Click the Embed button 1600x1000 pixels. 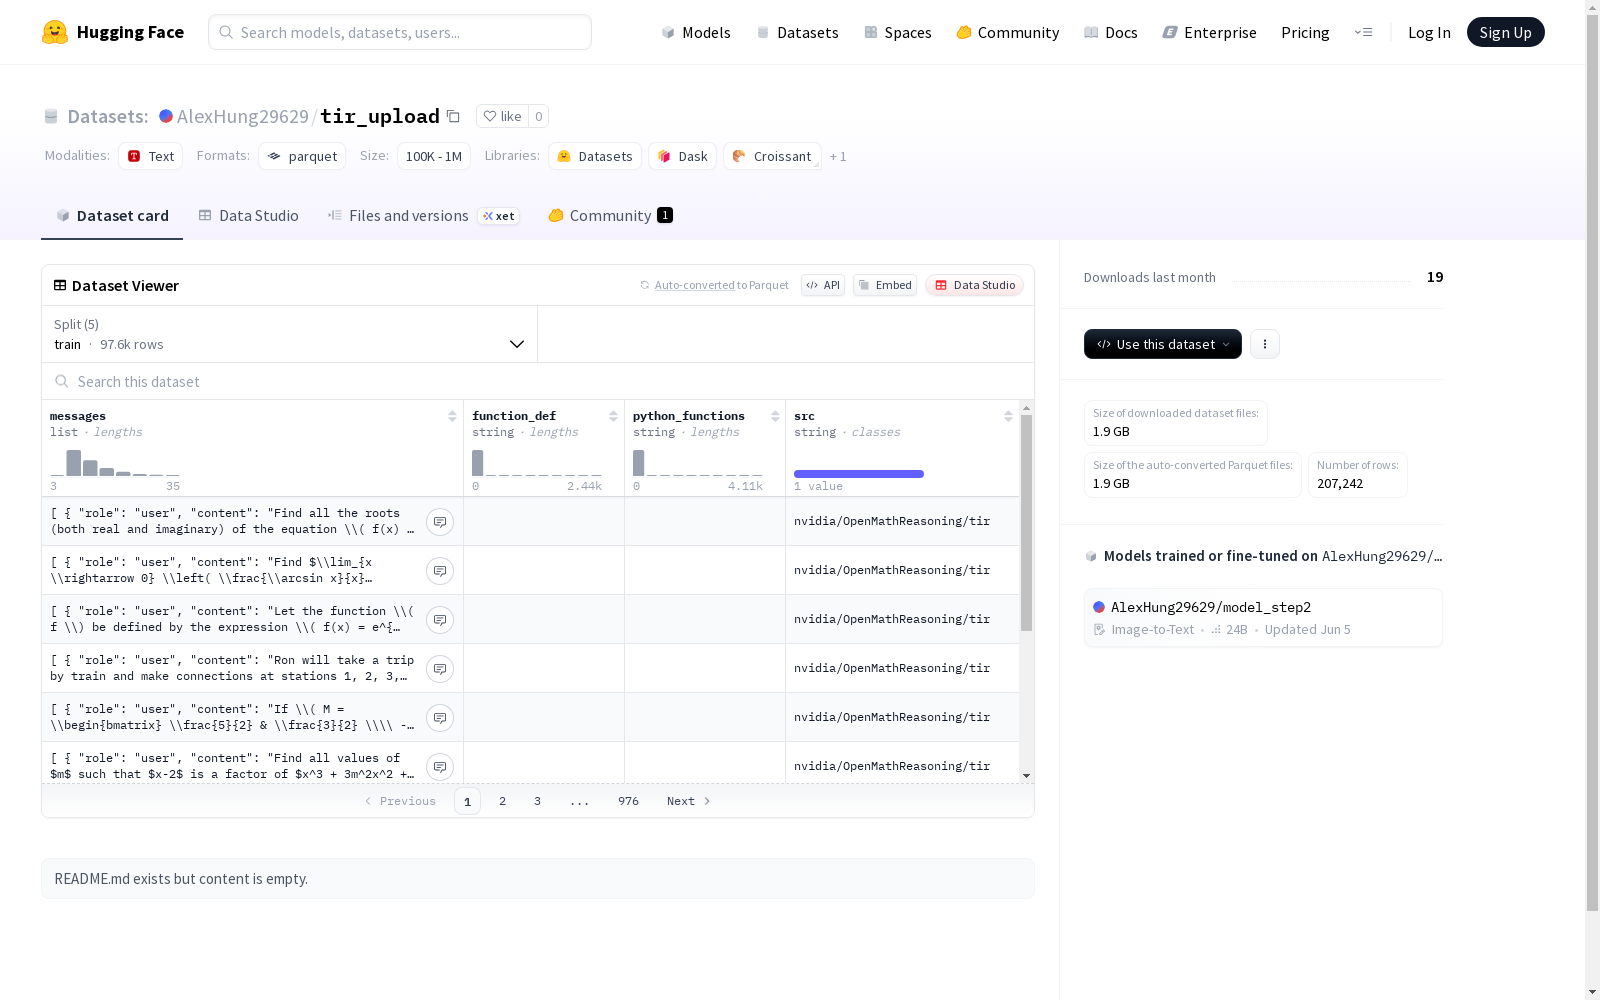[885, 285]
